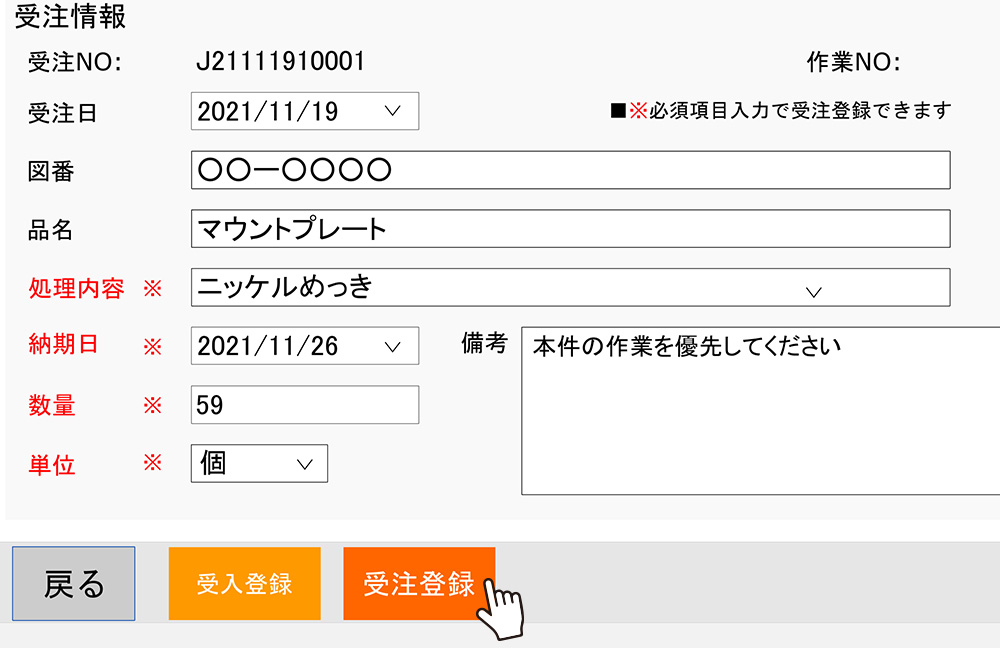Expand the 処理内容 dropdown chevron
The height and width of the screenshot is (648, 1000).
pos(813,292)
